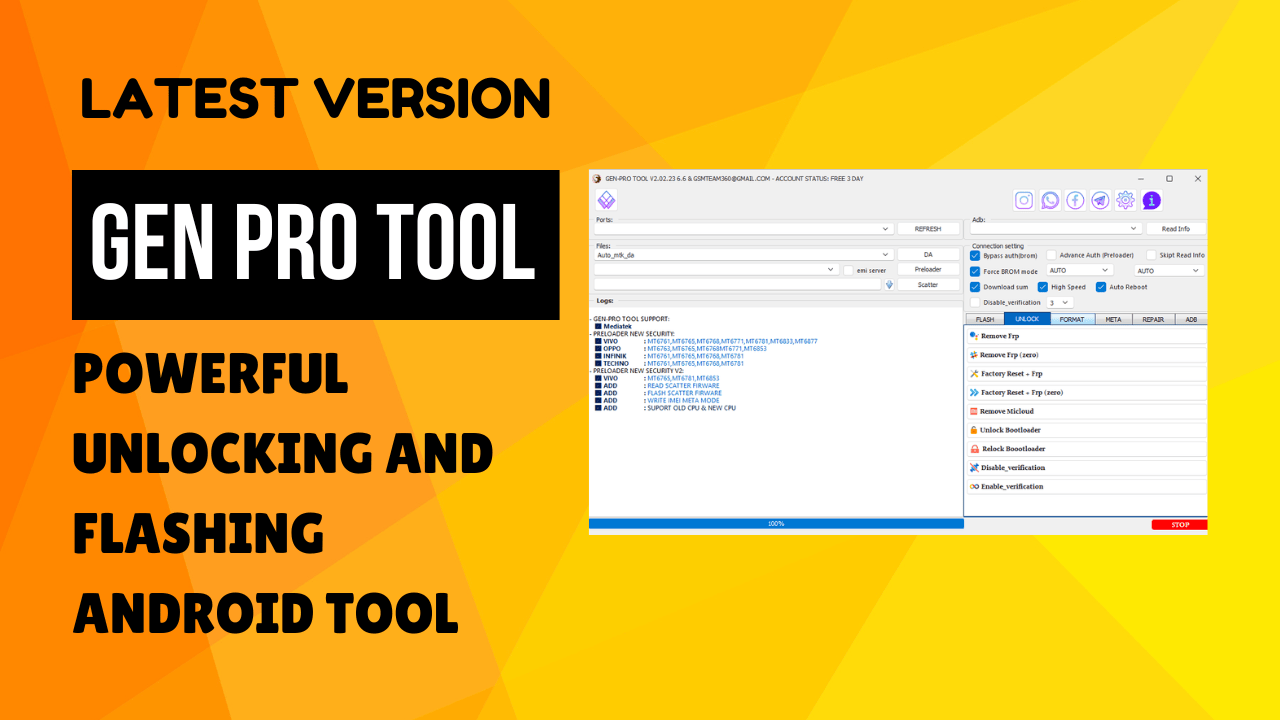Open the far-right AUTO dropdown
This screenshot has width=1280, height=720.
point(1168,270)
